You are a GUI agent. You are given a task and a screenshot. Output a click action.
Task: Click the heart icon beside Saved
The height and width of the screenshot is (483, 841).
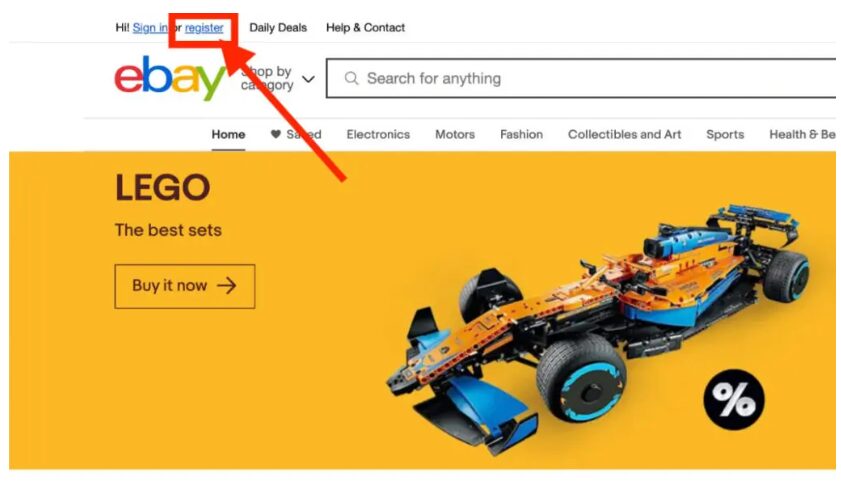pyautogui.click(x=276, y=134)
